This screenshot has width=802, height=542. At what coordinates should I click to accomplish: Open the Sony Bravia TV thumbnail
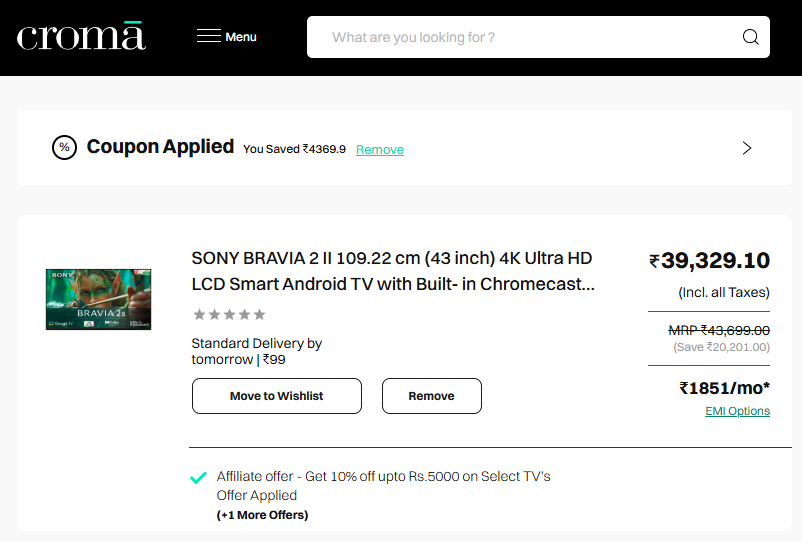tap(98, 299)
